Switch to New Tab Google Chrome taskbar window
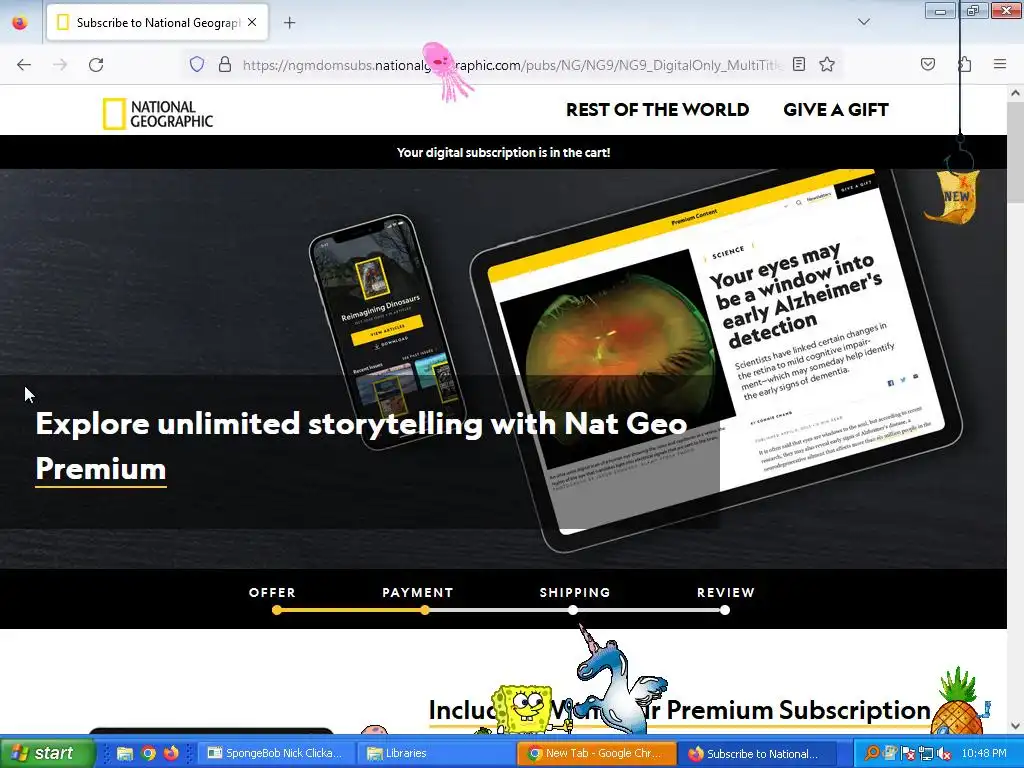The width and height of the screenshot is (1024, 768). (597, 753)
